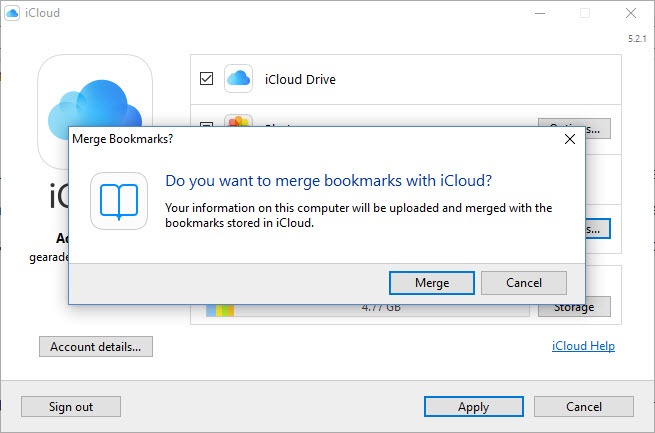Toggle the iCloud Drive checkbox
Image resolution: width=655 pixels, height=433 pixels.
click(x=206, y=78)
